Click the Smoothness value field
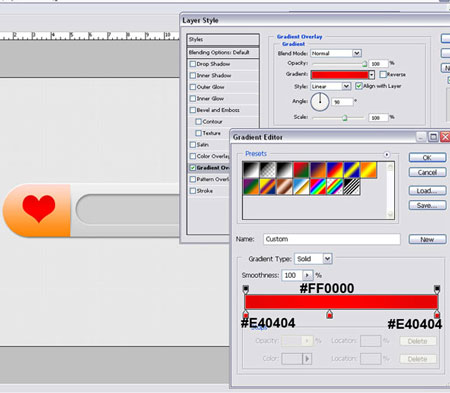This screenshot has height=393, width=450. click(292, 275)
